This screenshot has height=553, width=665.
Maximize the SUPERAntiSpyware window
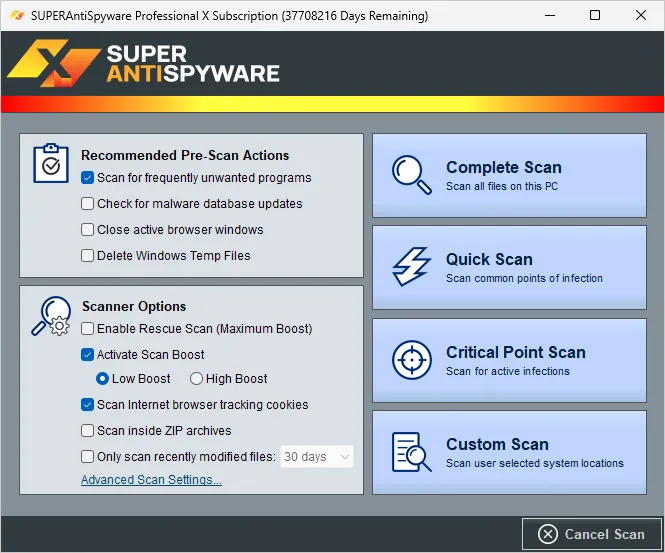coord(595,15)
